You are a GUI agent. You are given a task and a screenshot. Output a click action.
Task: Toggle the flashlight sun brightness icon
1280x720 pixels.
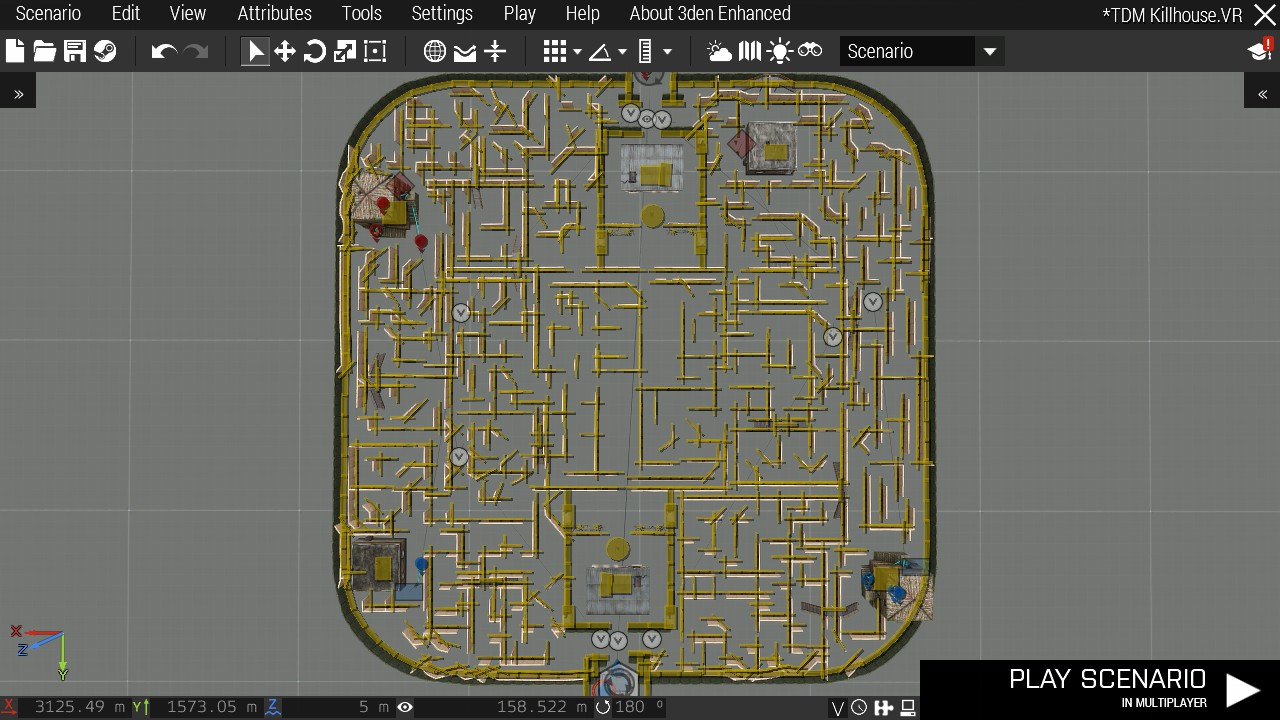pos(780,51)
